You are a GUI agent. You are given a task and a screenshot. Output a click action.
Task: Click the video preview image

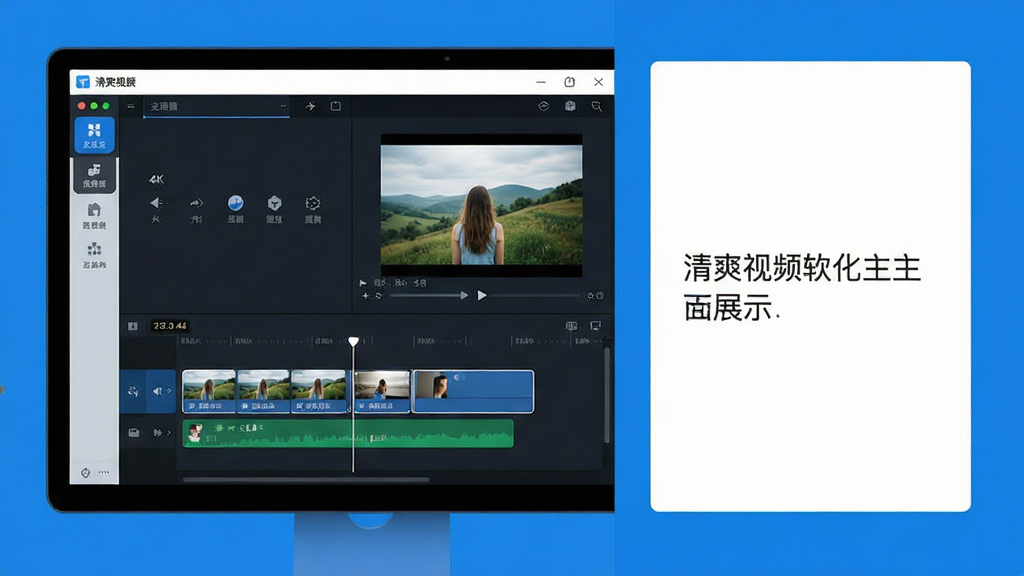click(x=481, y=205)
